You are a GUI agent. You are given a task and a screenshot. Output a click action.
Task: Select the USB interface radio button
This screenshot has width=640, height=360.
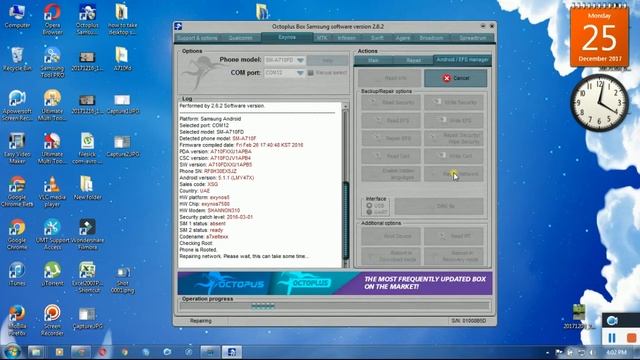click(x=369, y=205)
